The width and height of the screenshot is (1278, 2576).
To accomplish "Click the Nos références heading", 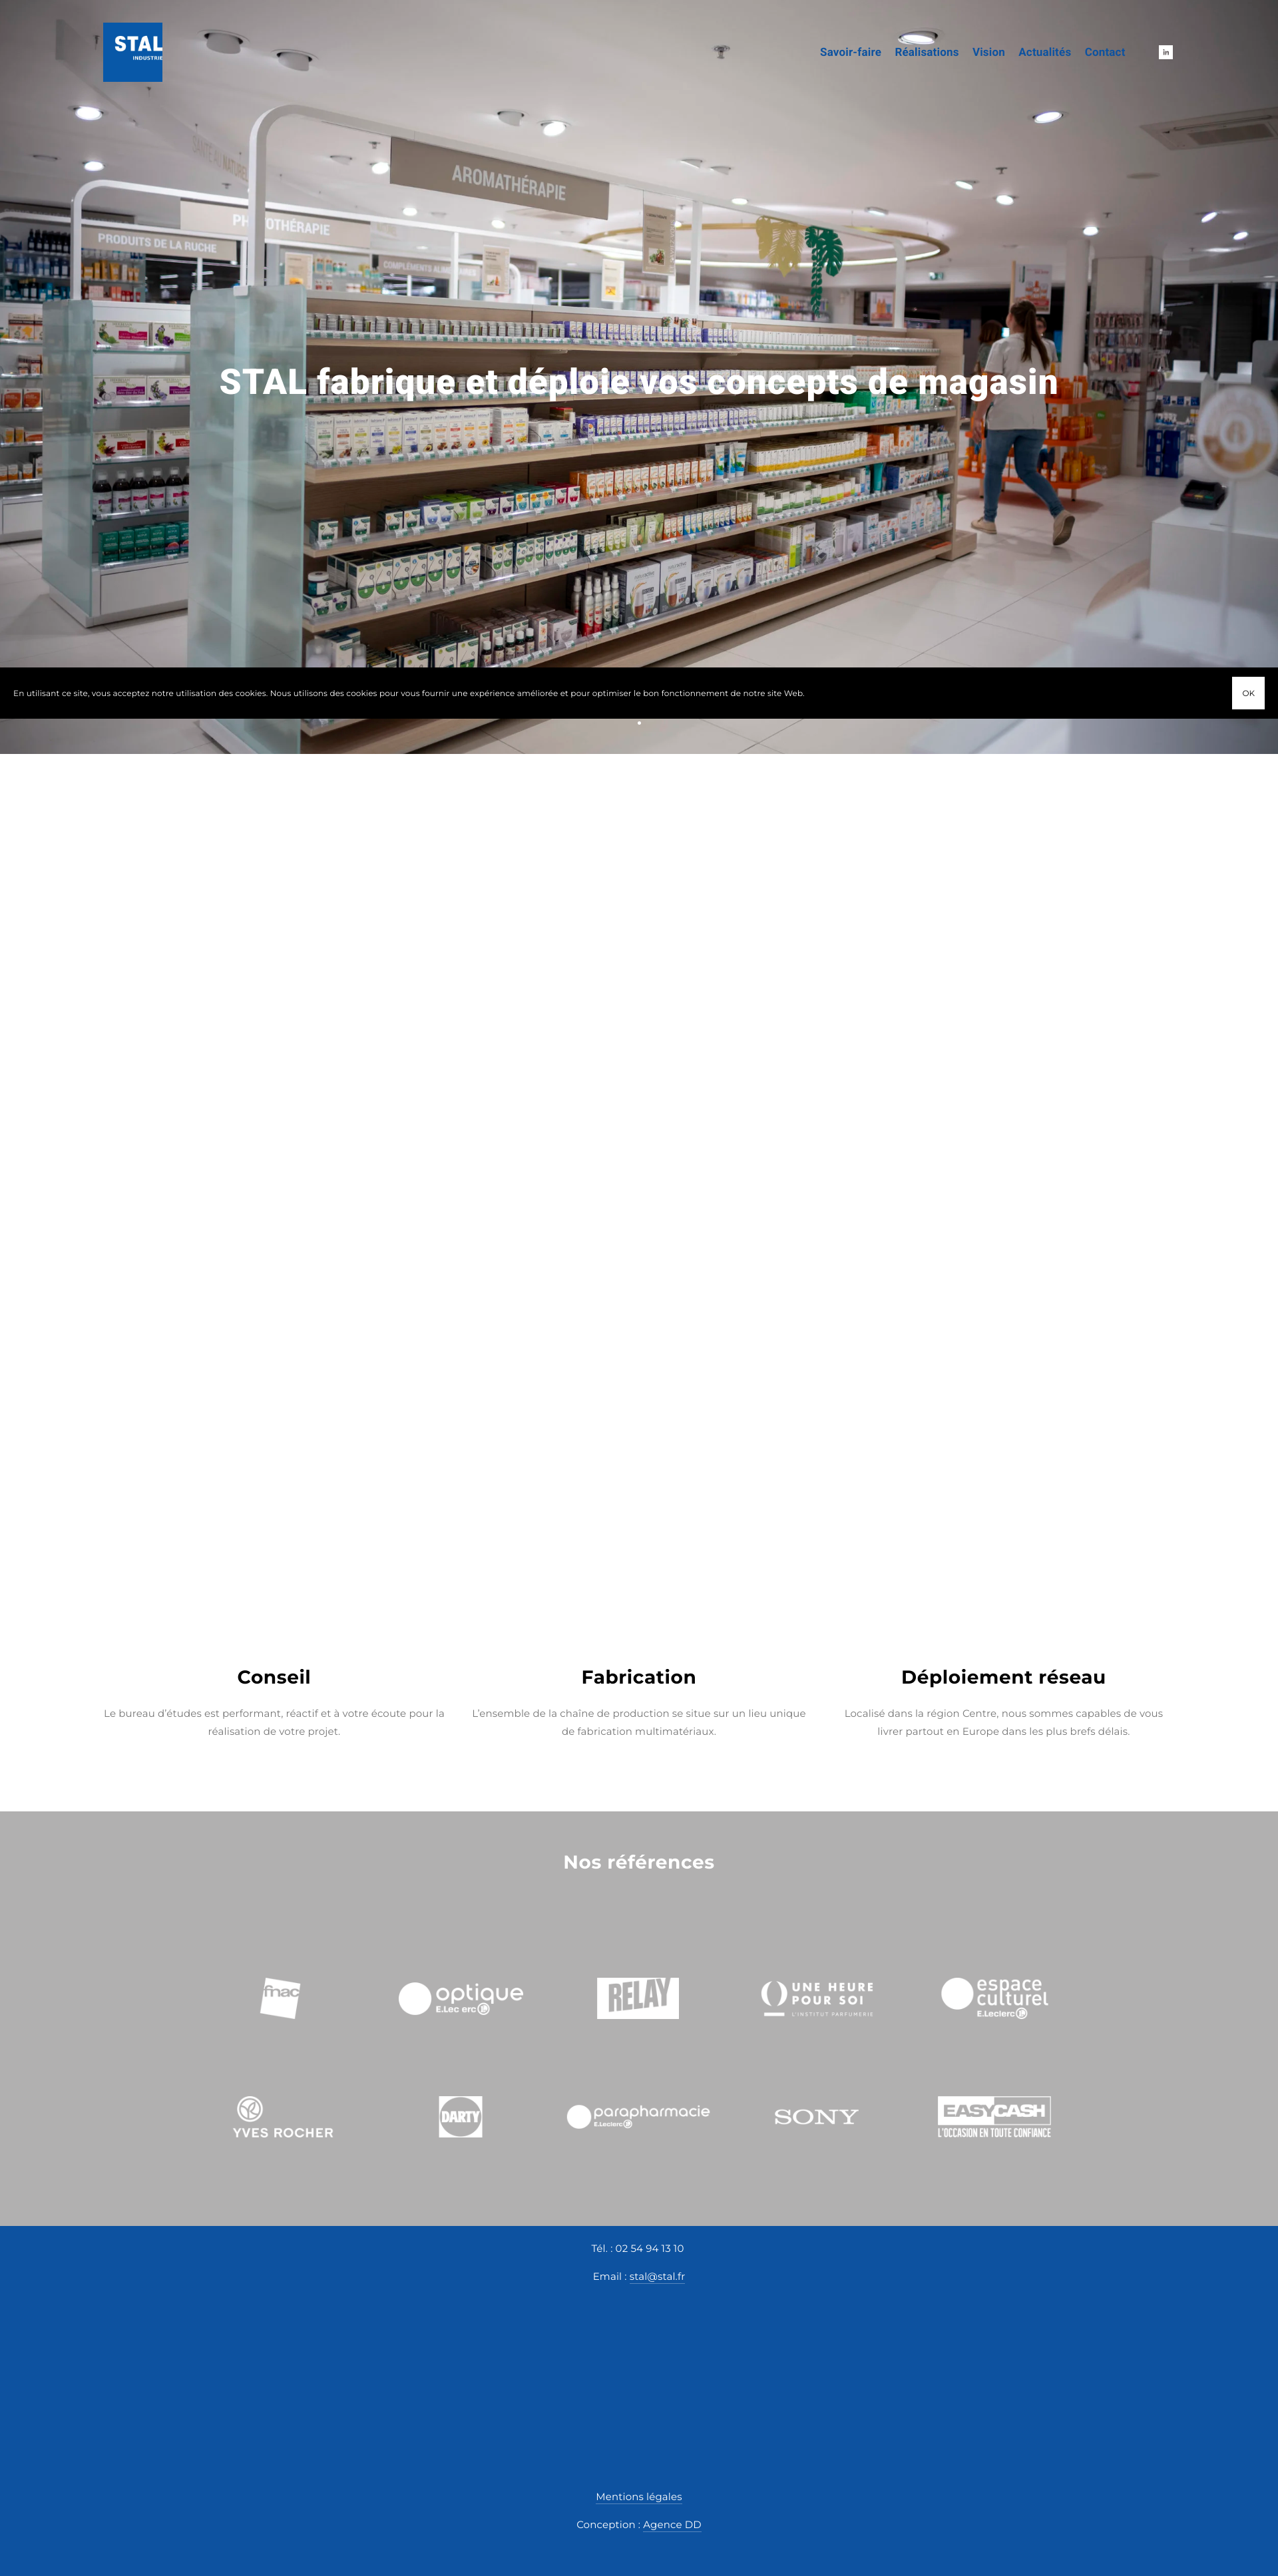I will click(639, 1862).
